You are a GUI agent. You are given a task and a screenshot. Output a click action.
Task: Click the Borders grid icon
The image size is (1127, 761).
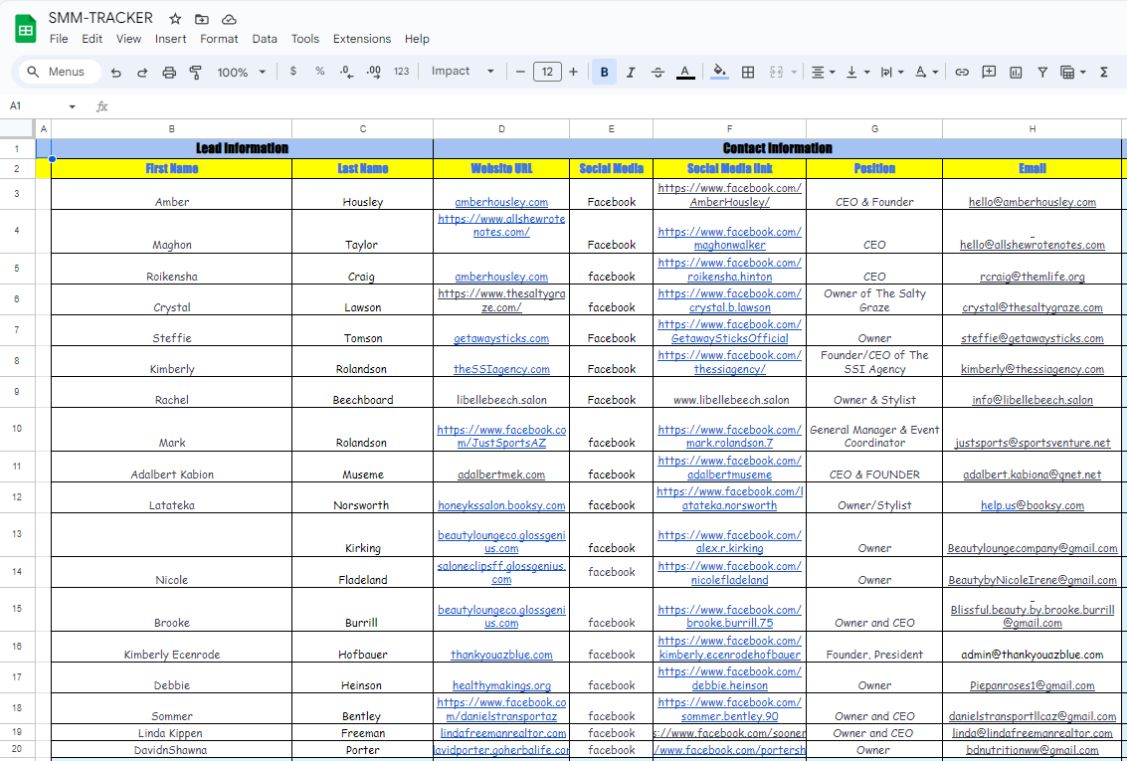[x=748, y=72]
